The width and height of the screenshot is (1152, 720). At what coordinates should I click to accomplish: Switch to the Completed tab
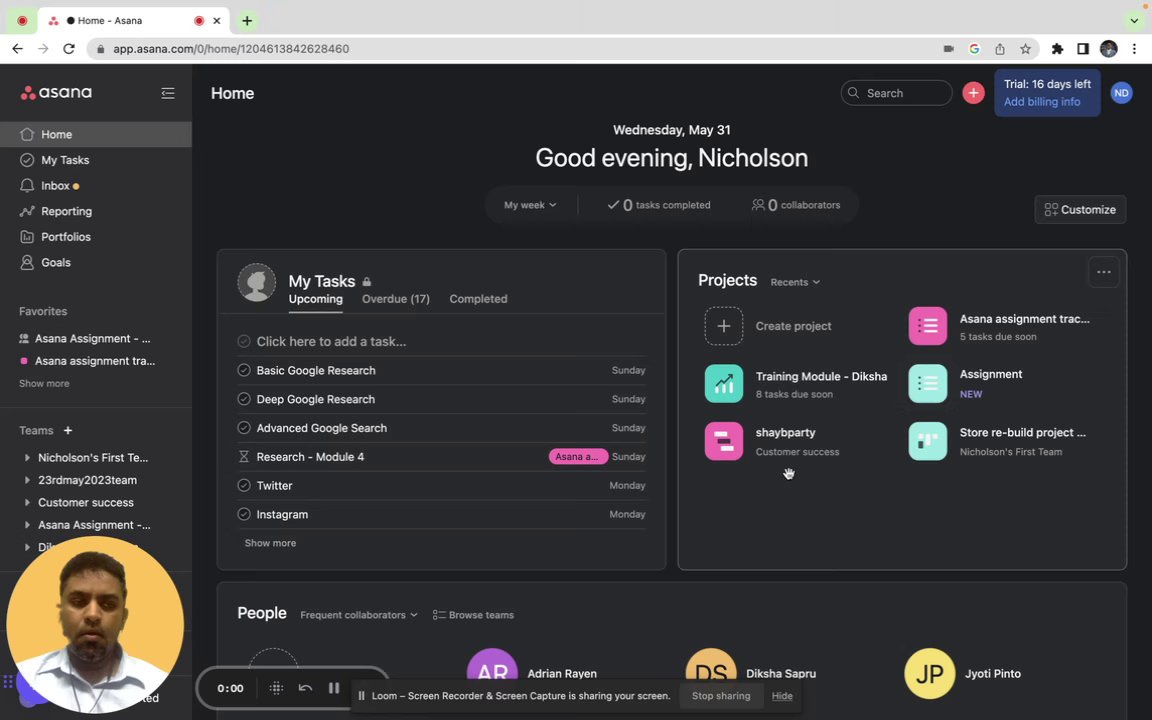[478, 299]
